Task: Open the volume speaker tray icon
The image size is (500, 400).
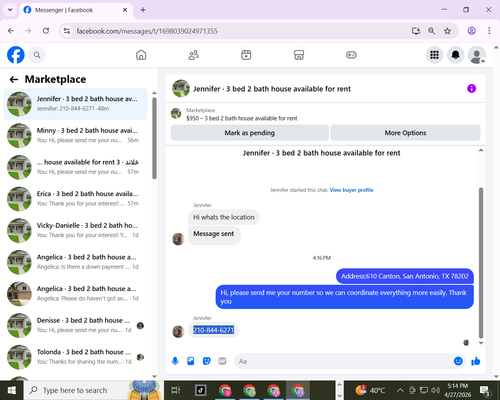Action: (435, 390)
